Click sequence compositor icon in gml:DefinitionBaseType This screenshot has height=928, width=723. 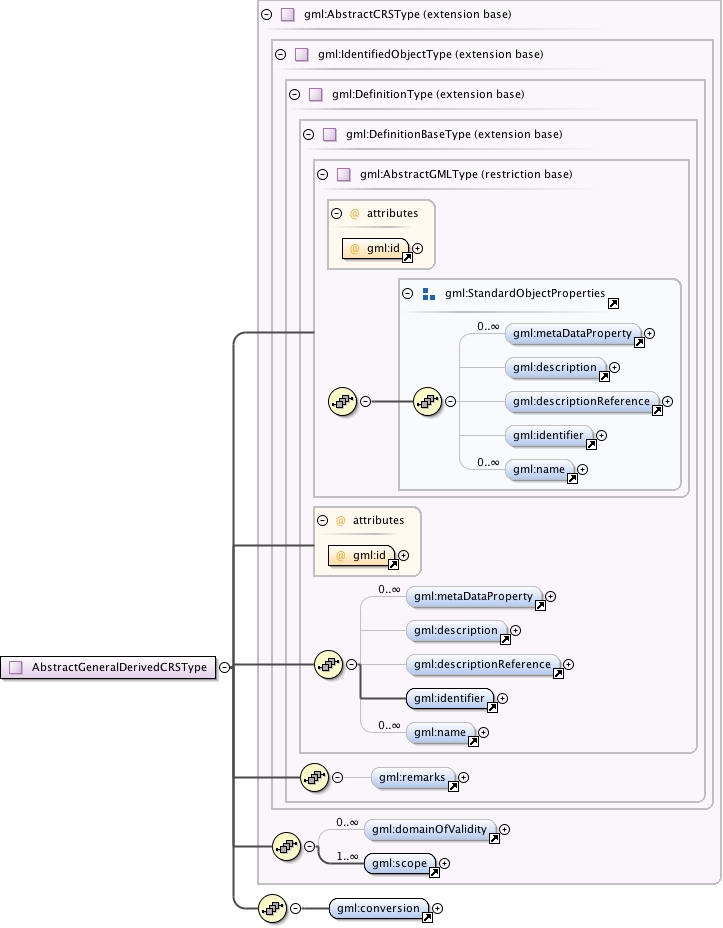pyautogui.click(x=329, y=665)
